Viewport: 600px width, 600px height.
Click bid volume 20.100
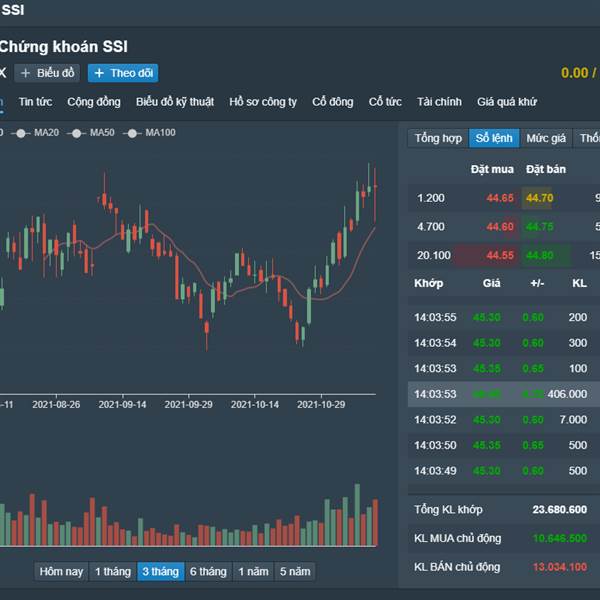[x=434, y=255]
